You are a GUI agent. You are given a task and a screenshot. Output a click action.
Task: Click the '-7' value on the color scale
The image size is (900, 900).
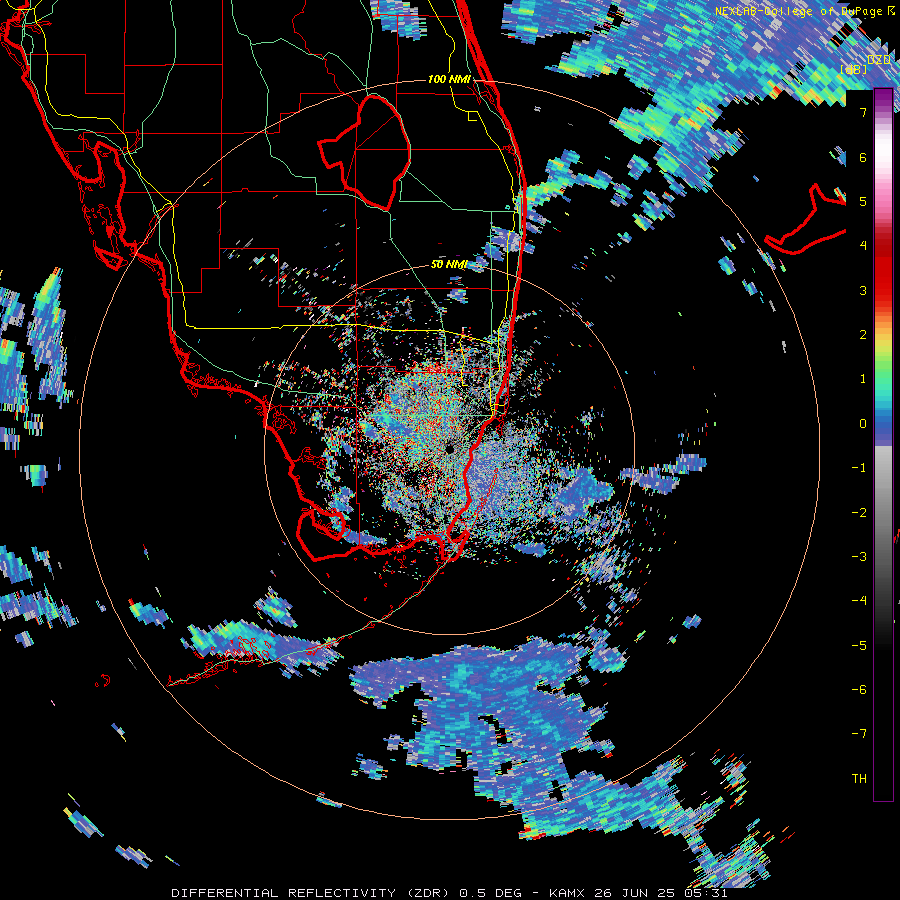[x=859, y=734]
